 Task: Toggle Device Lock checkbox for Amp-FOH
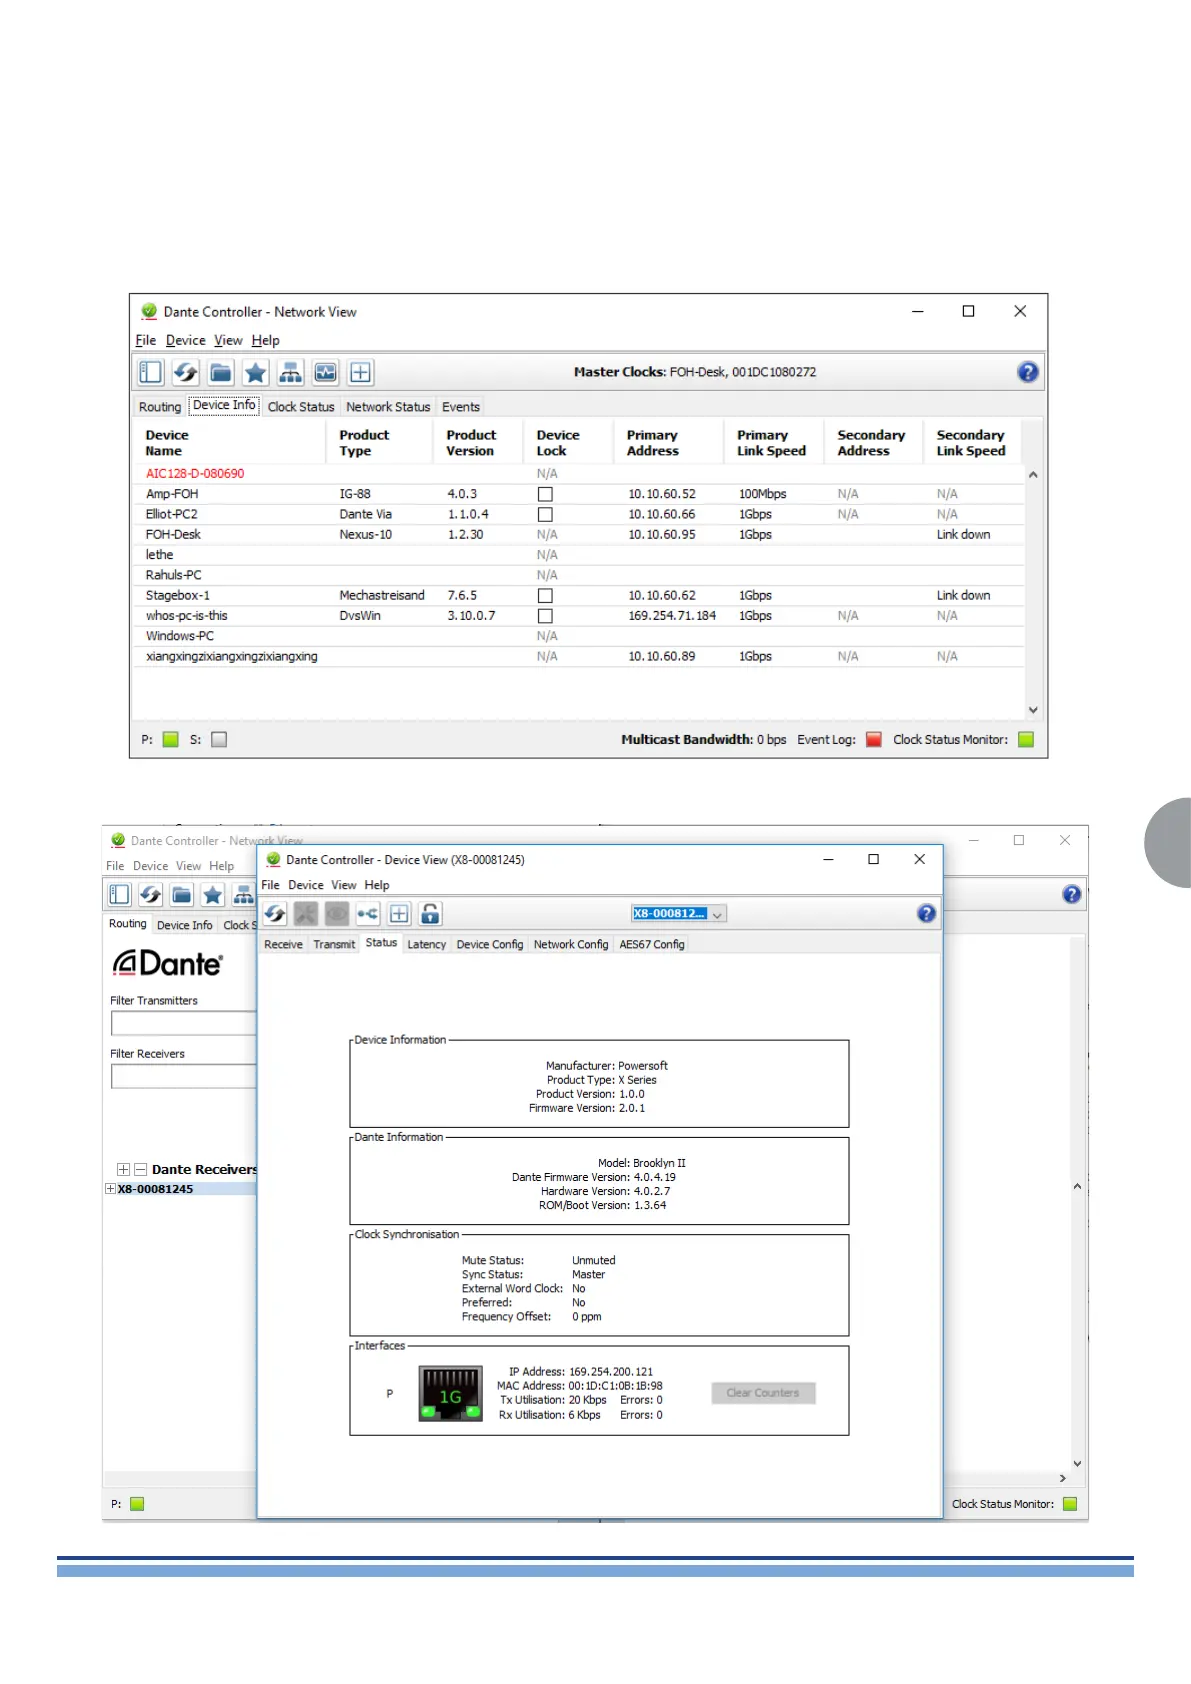click(x=545, y=494)
